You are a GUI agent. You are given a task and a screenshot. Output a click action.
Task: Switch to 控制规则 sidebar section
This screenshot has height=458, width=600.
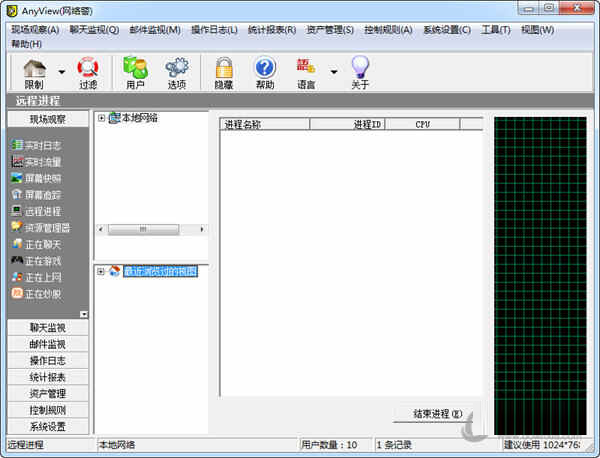[48, 410]
